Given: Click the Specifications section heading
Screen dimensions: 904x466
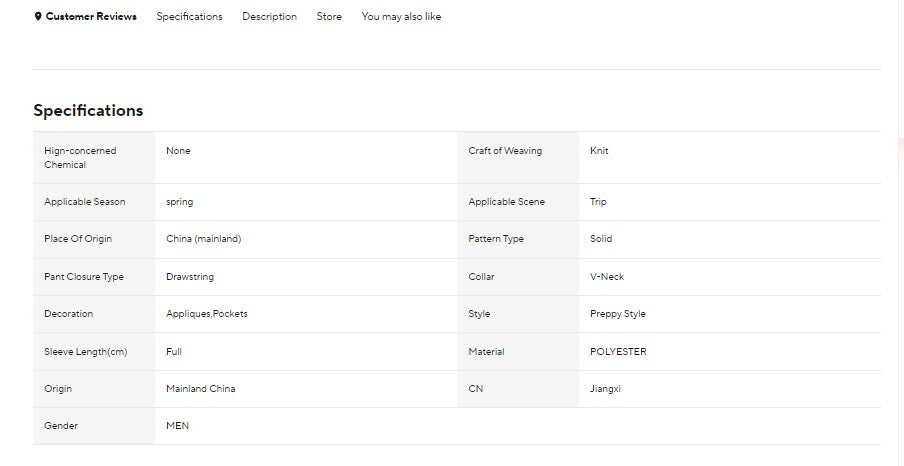Looking at the screenshot, I should [x=88, y=111].
